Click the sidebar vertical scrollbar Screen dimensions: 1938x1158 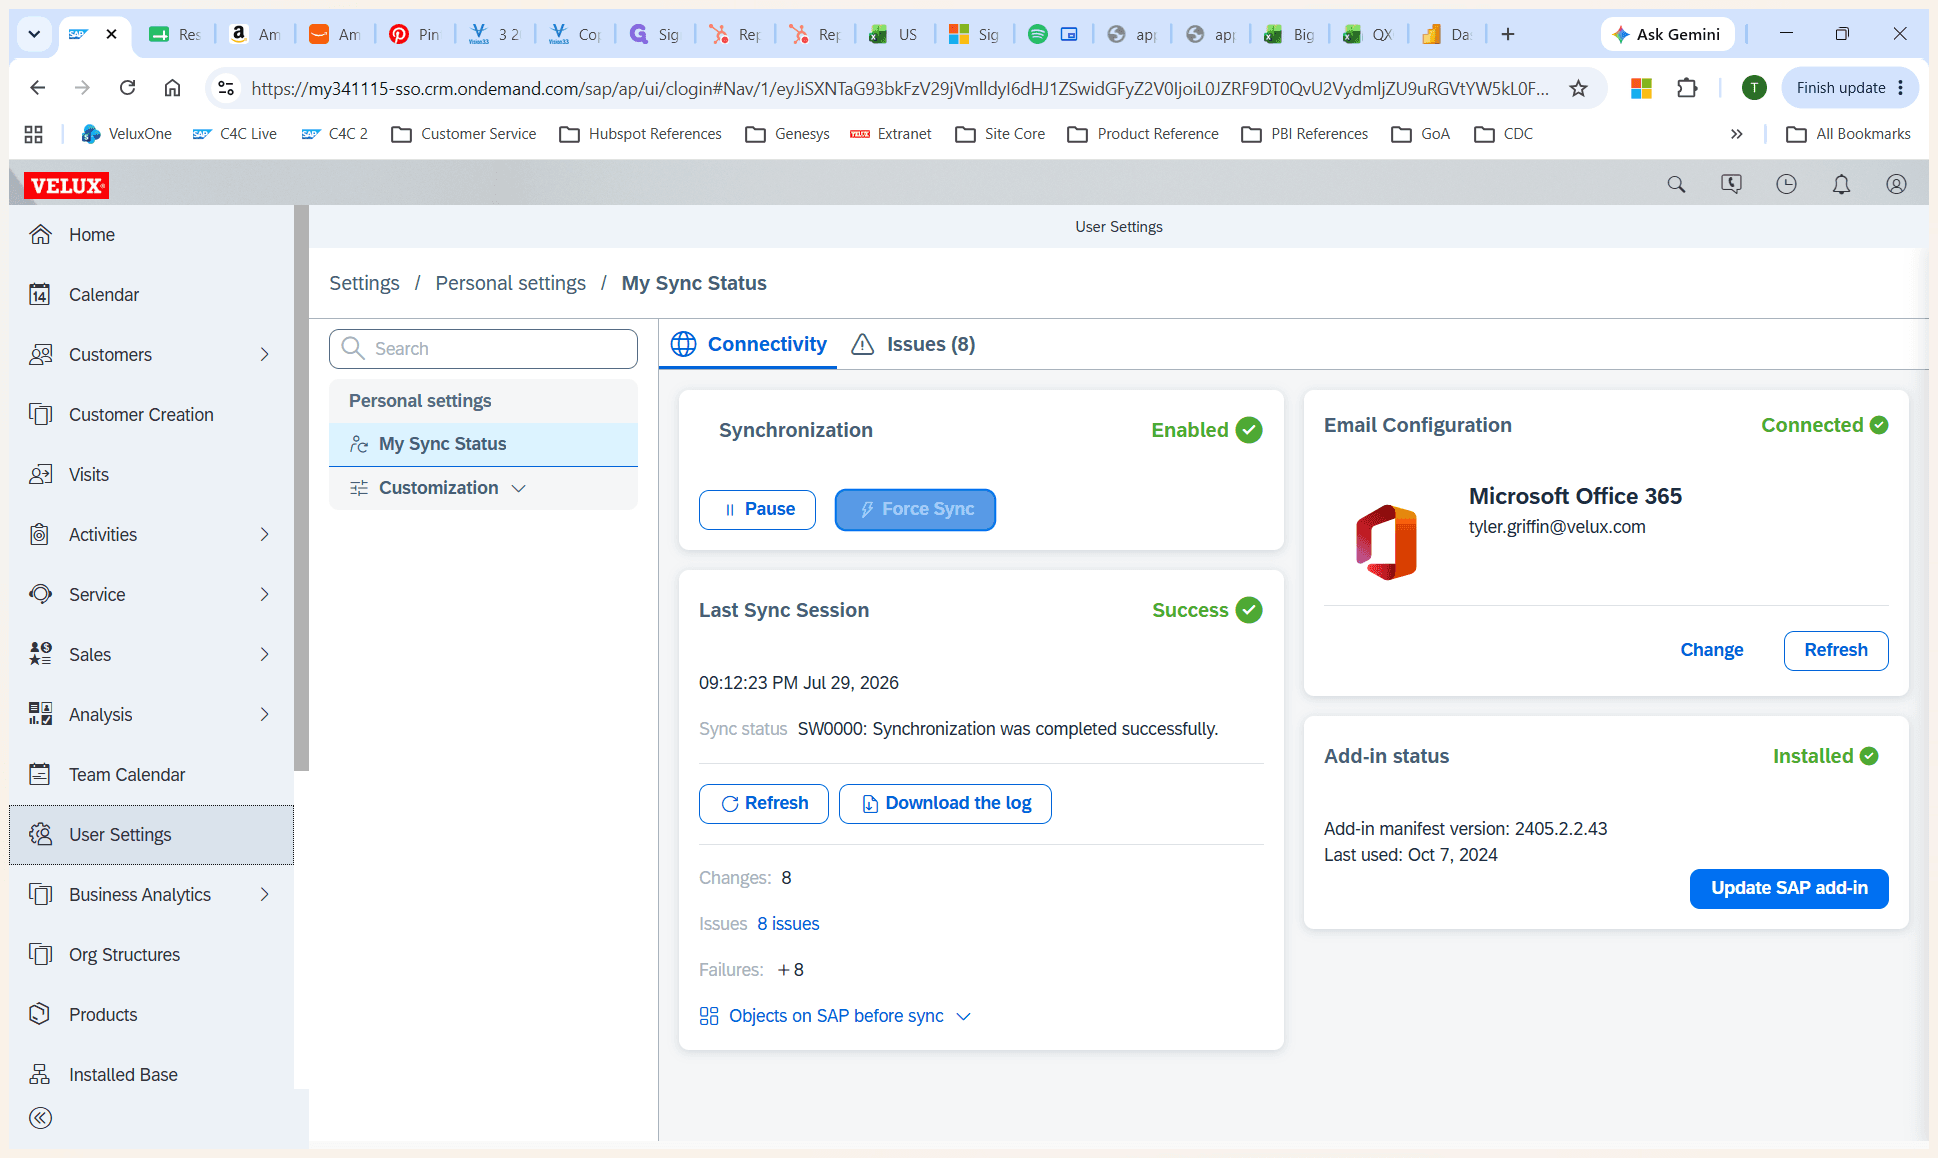coord(301,488)
